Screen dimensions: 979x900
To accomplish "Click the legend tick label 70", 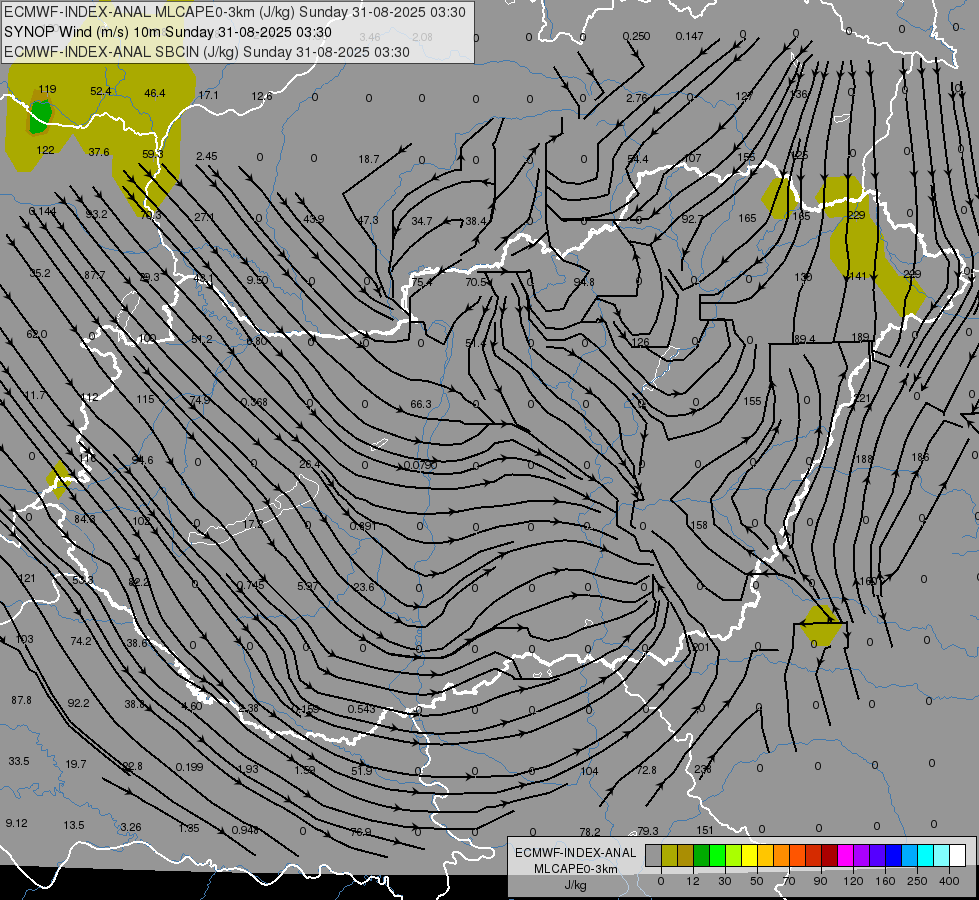I will 789,881.
